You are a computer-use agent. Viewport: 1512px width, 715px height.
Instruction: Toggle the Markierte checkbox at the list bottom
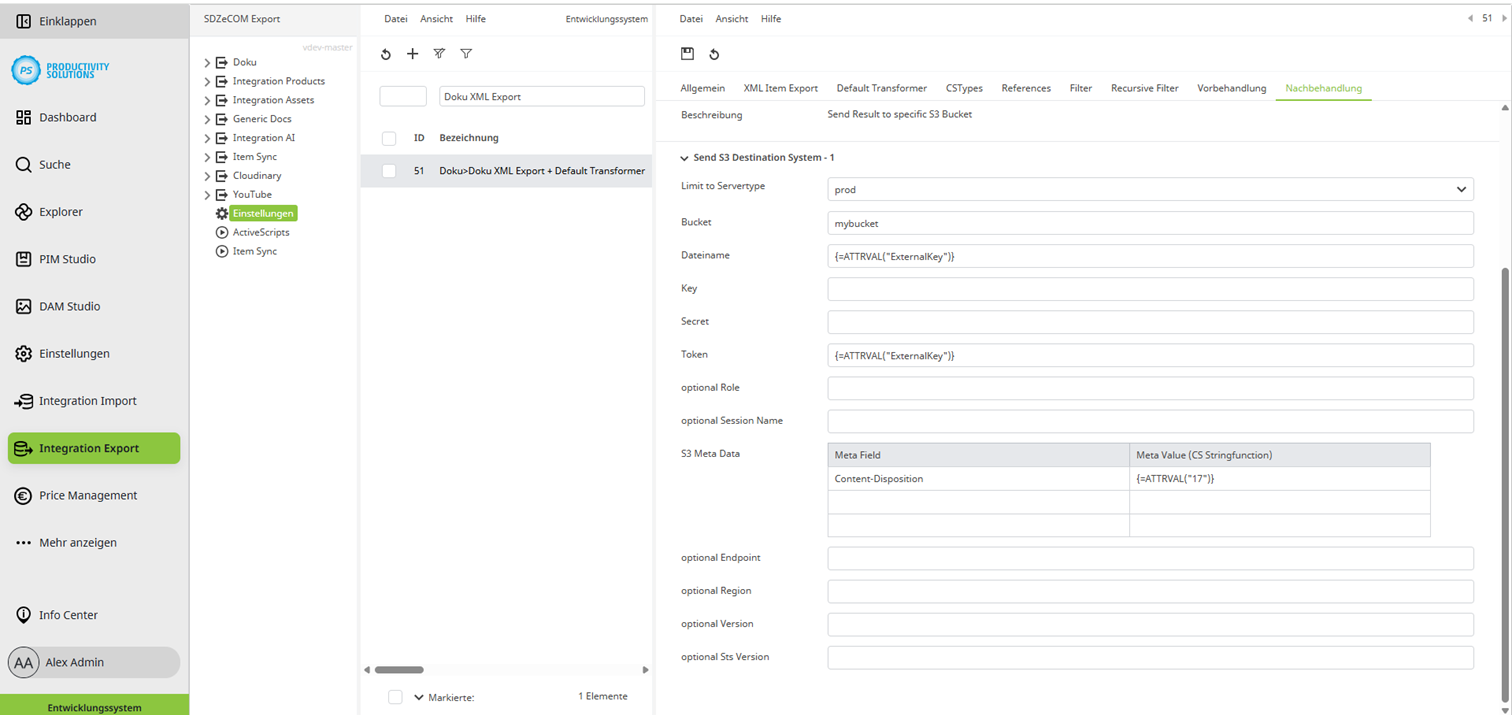coord(395,697)
